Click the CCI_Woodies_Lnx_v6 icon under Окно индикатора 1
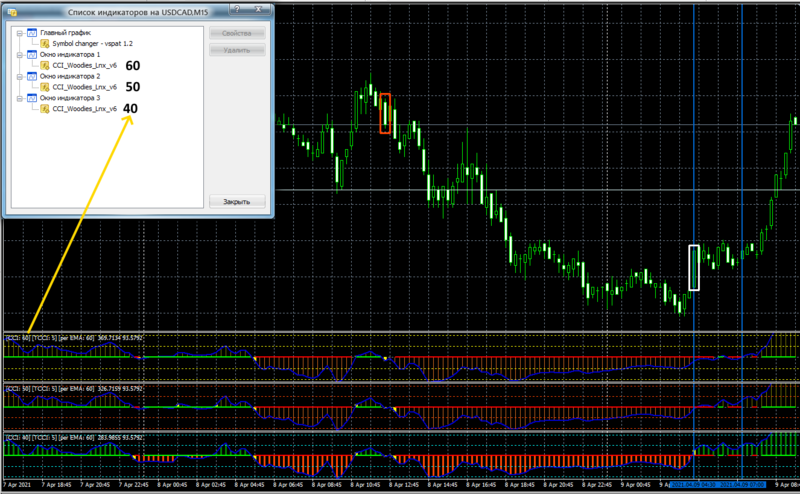The image size is (800, 494). pos(45,65)
